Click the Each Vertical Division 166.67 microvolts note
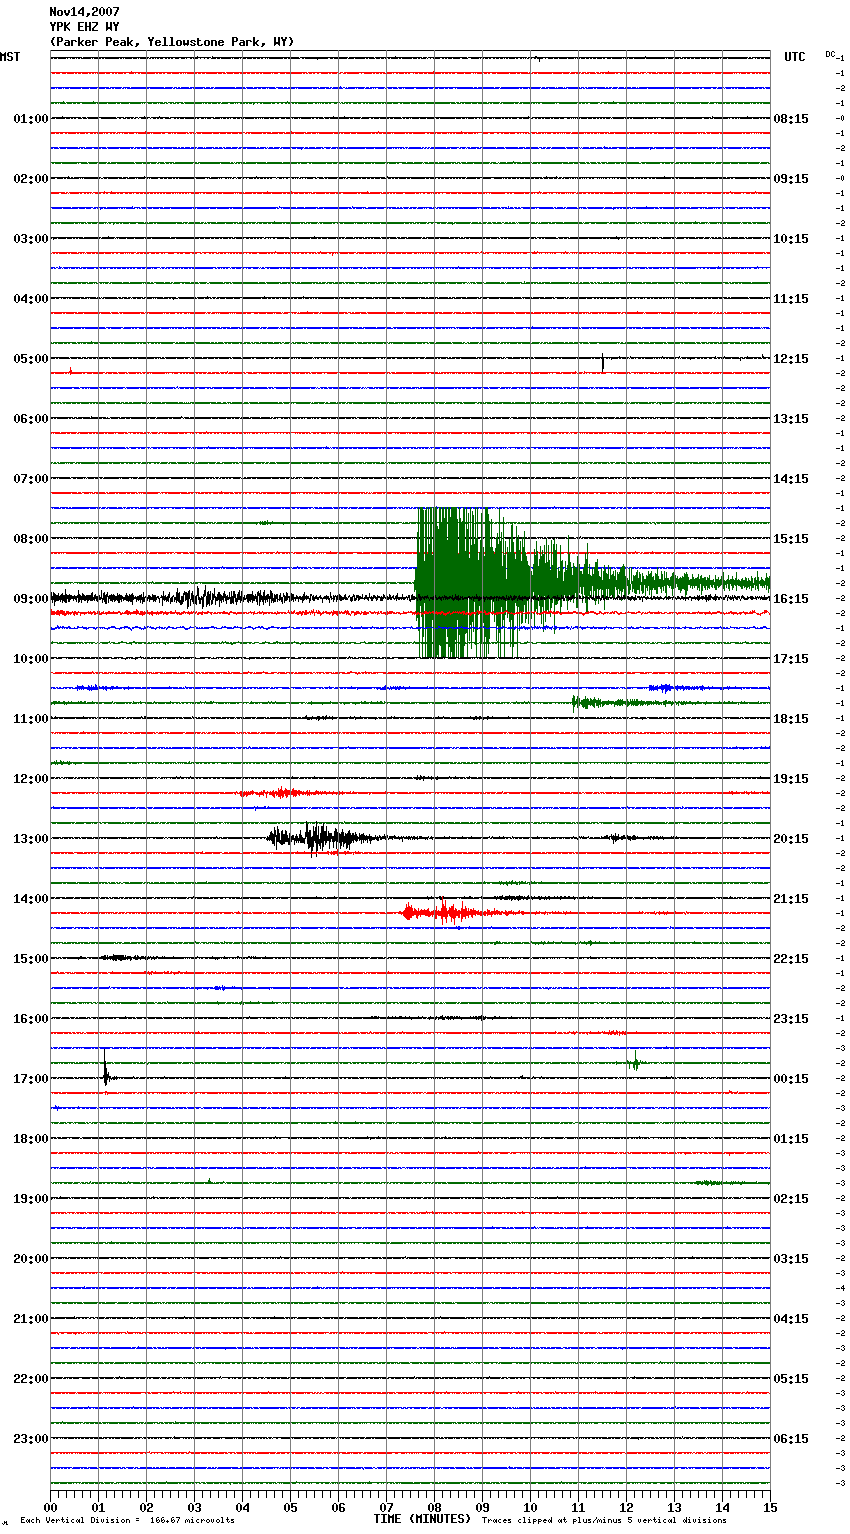Image resolution: width=850 pixels, height=1534 pixels. [x=127, y=1521]
